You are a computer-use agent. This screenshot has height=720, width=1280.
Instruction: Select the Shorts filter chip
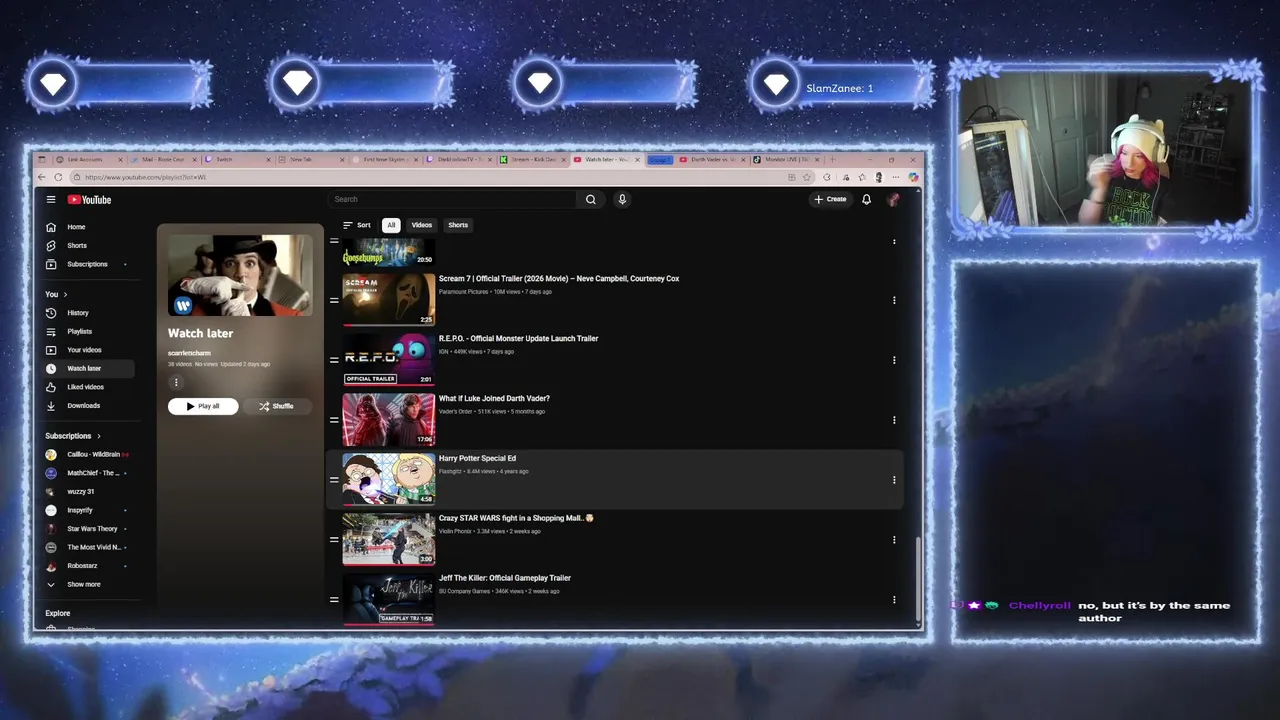[x=458, y=225]
